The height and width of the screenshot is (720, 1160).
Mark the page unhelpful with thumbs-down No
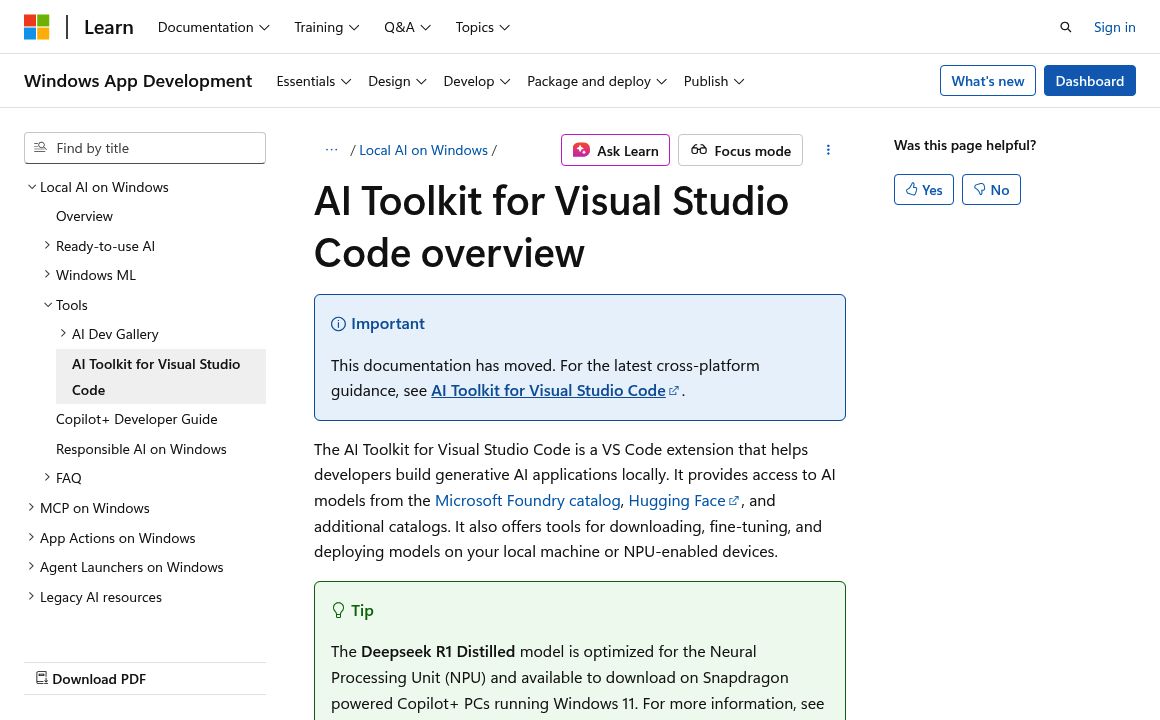(x=991, y=189)
